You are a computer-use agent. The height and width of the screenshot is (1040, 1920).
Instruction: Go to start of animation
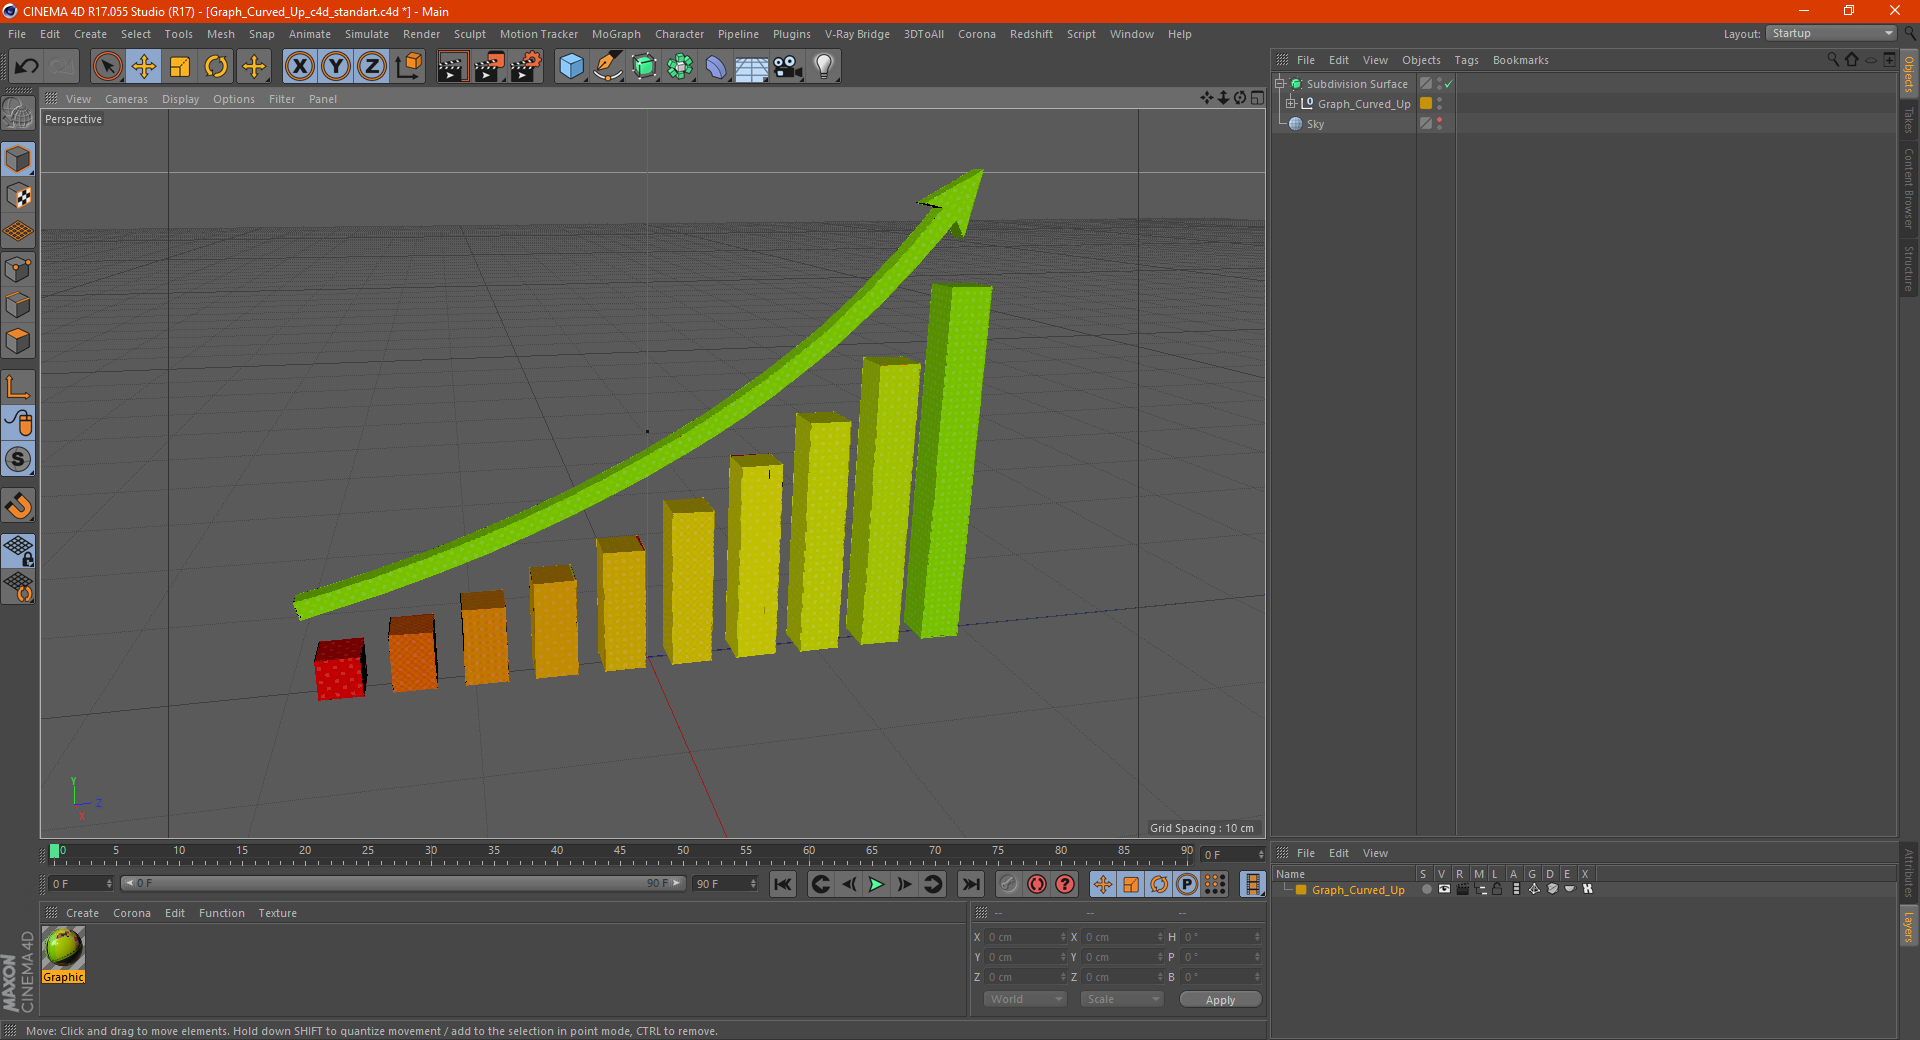[783, 884]
